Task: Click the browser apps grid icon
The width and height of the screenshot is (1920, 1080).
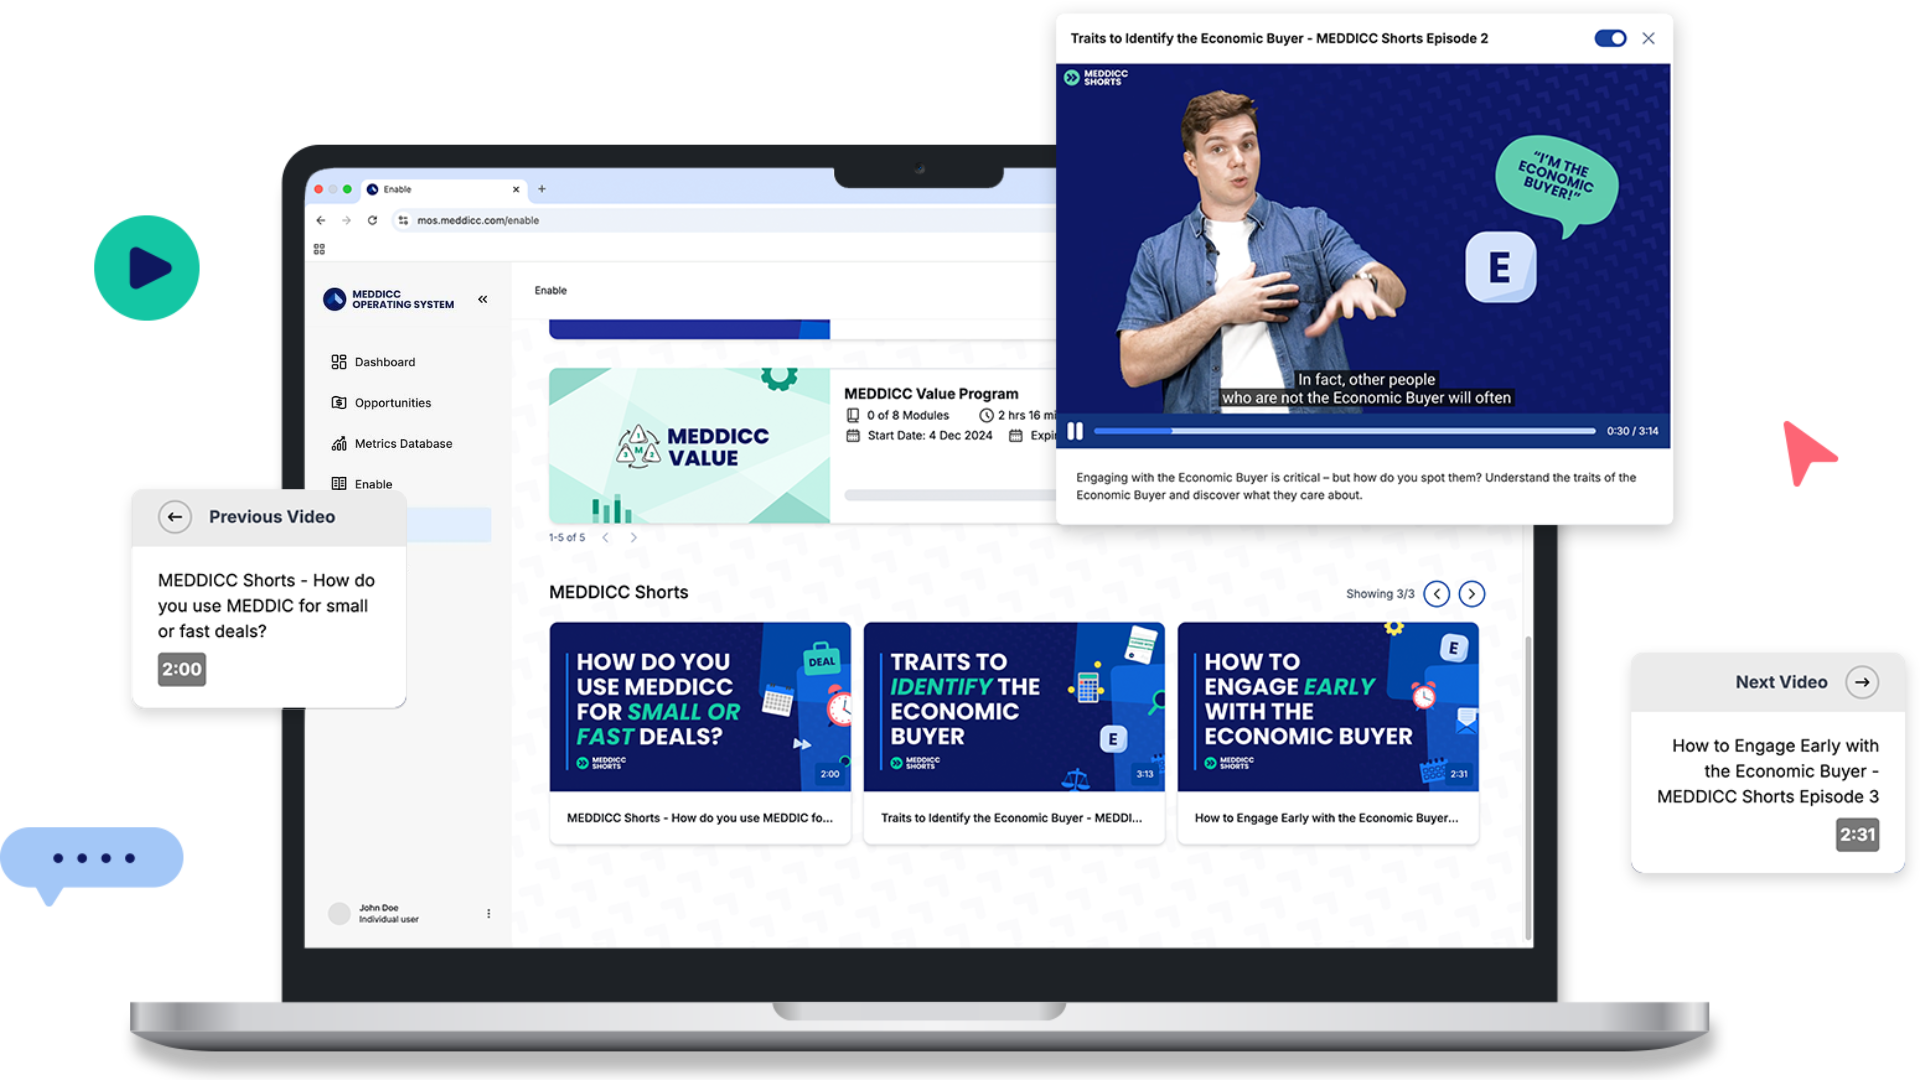Action: pyautogui.click(x=319, y=249)
